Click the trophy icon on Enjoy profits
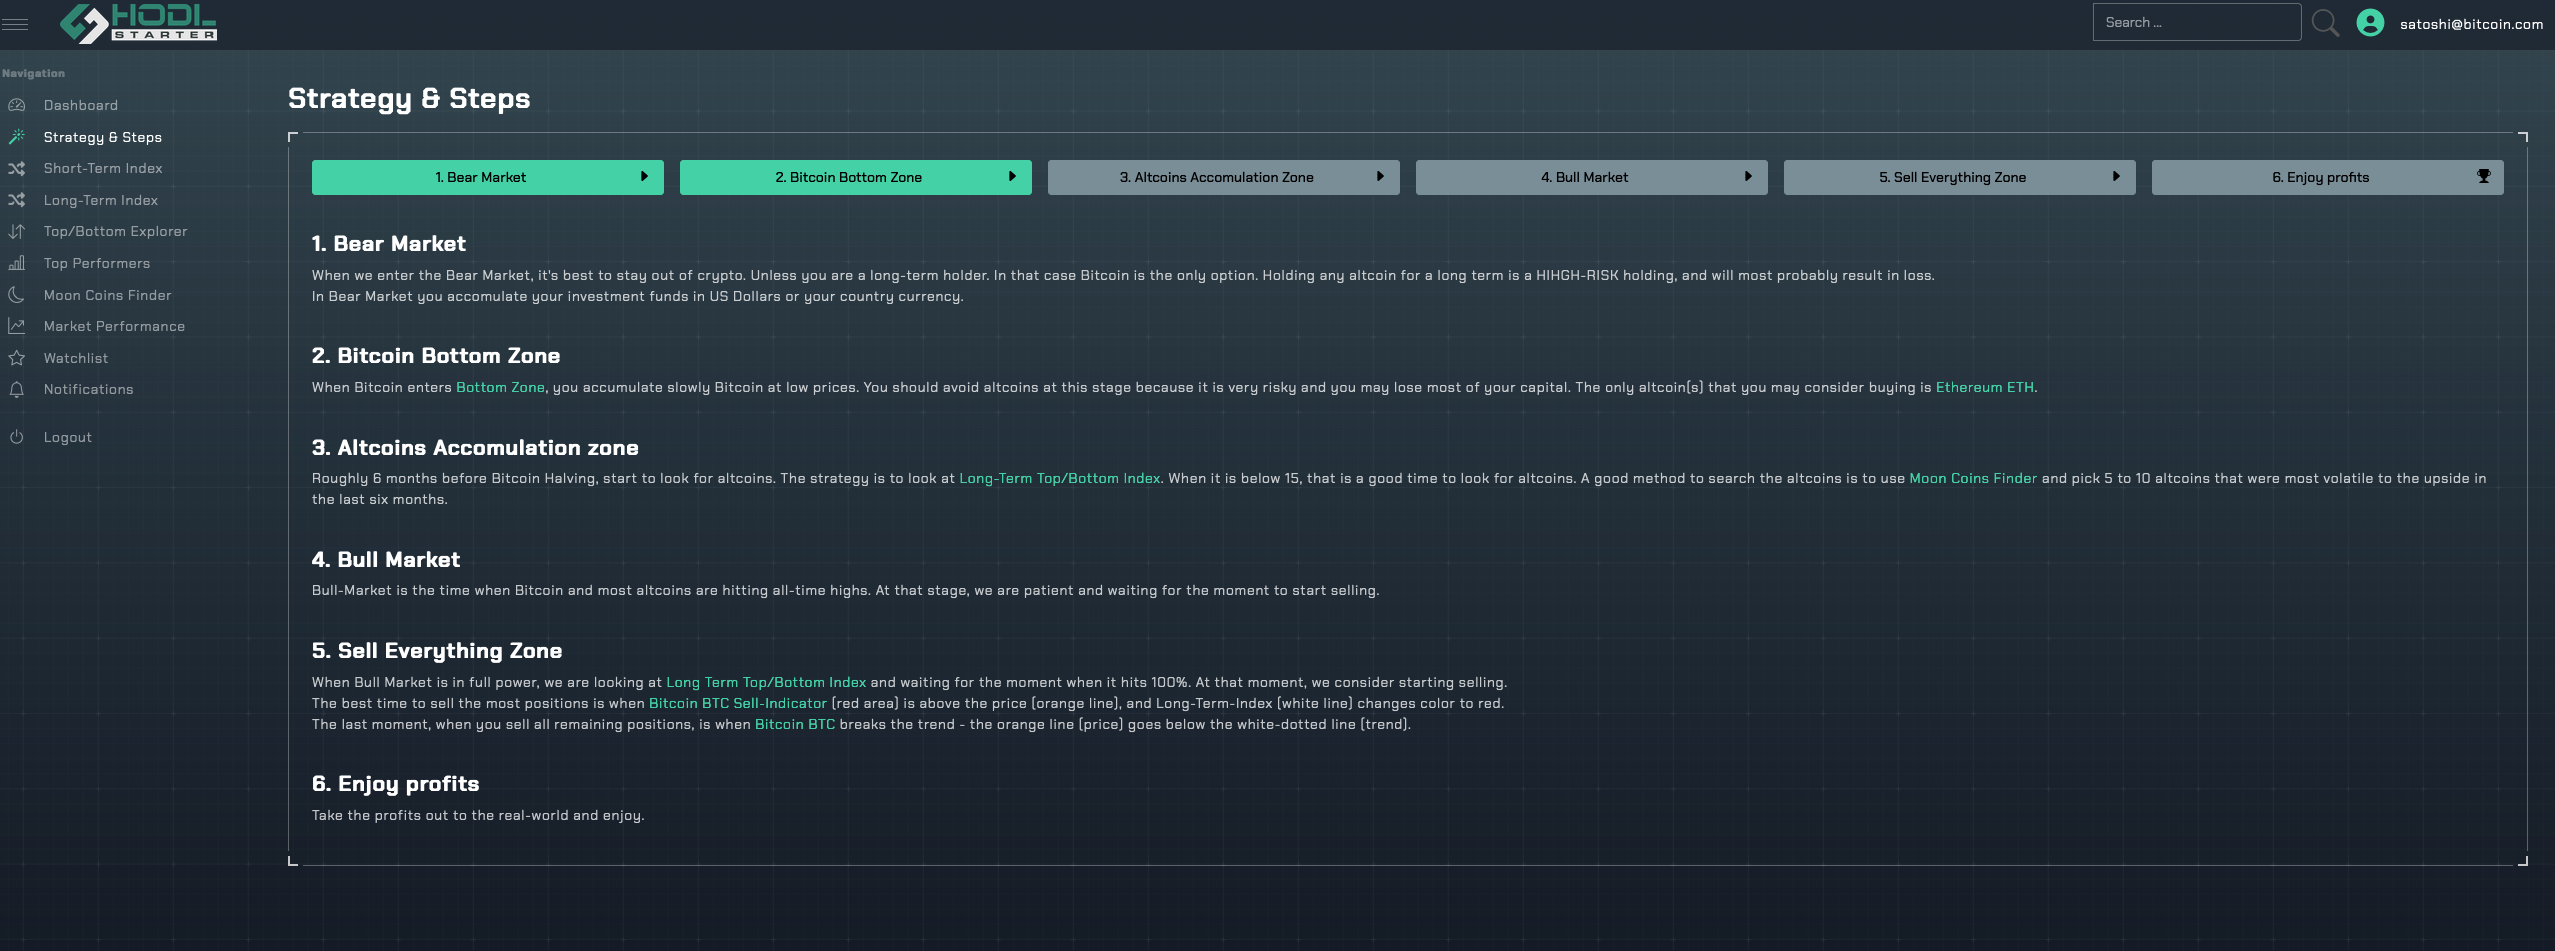 pyautogui.click(x=2483, y=176)
